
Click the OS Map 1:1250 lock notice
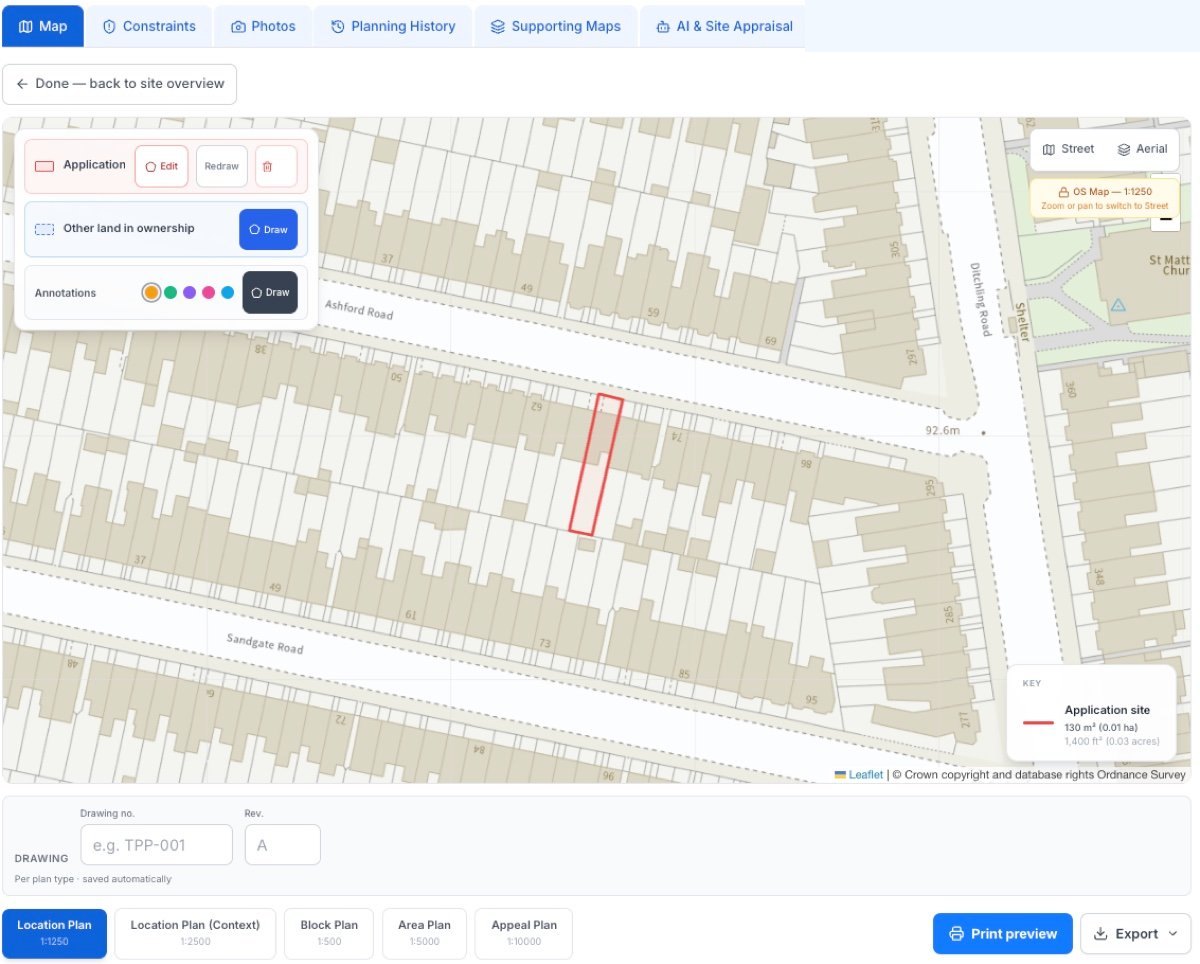coord(1104,198)
